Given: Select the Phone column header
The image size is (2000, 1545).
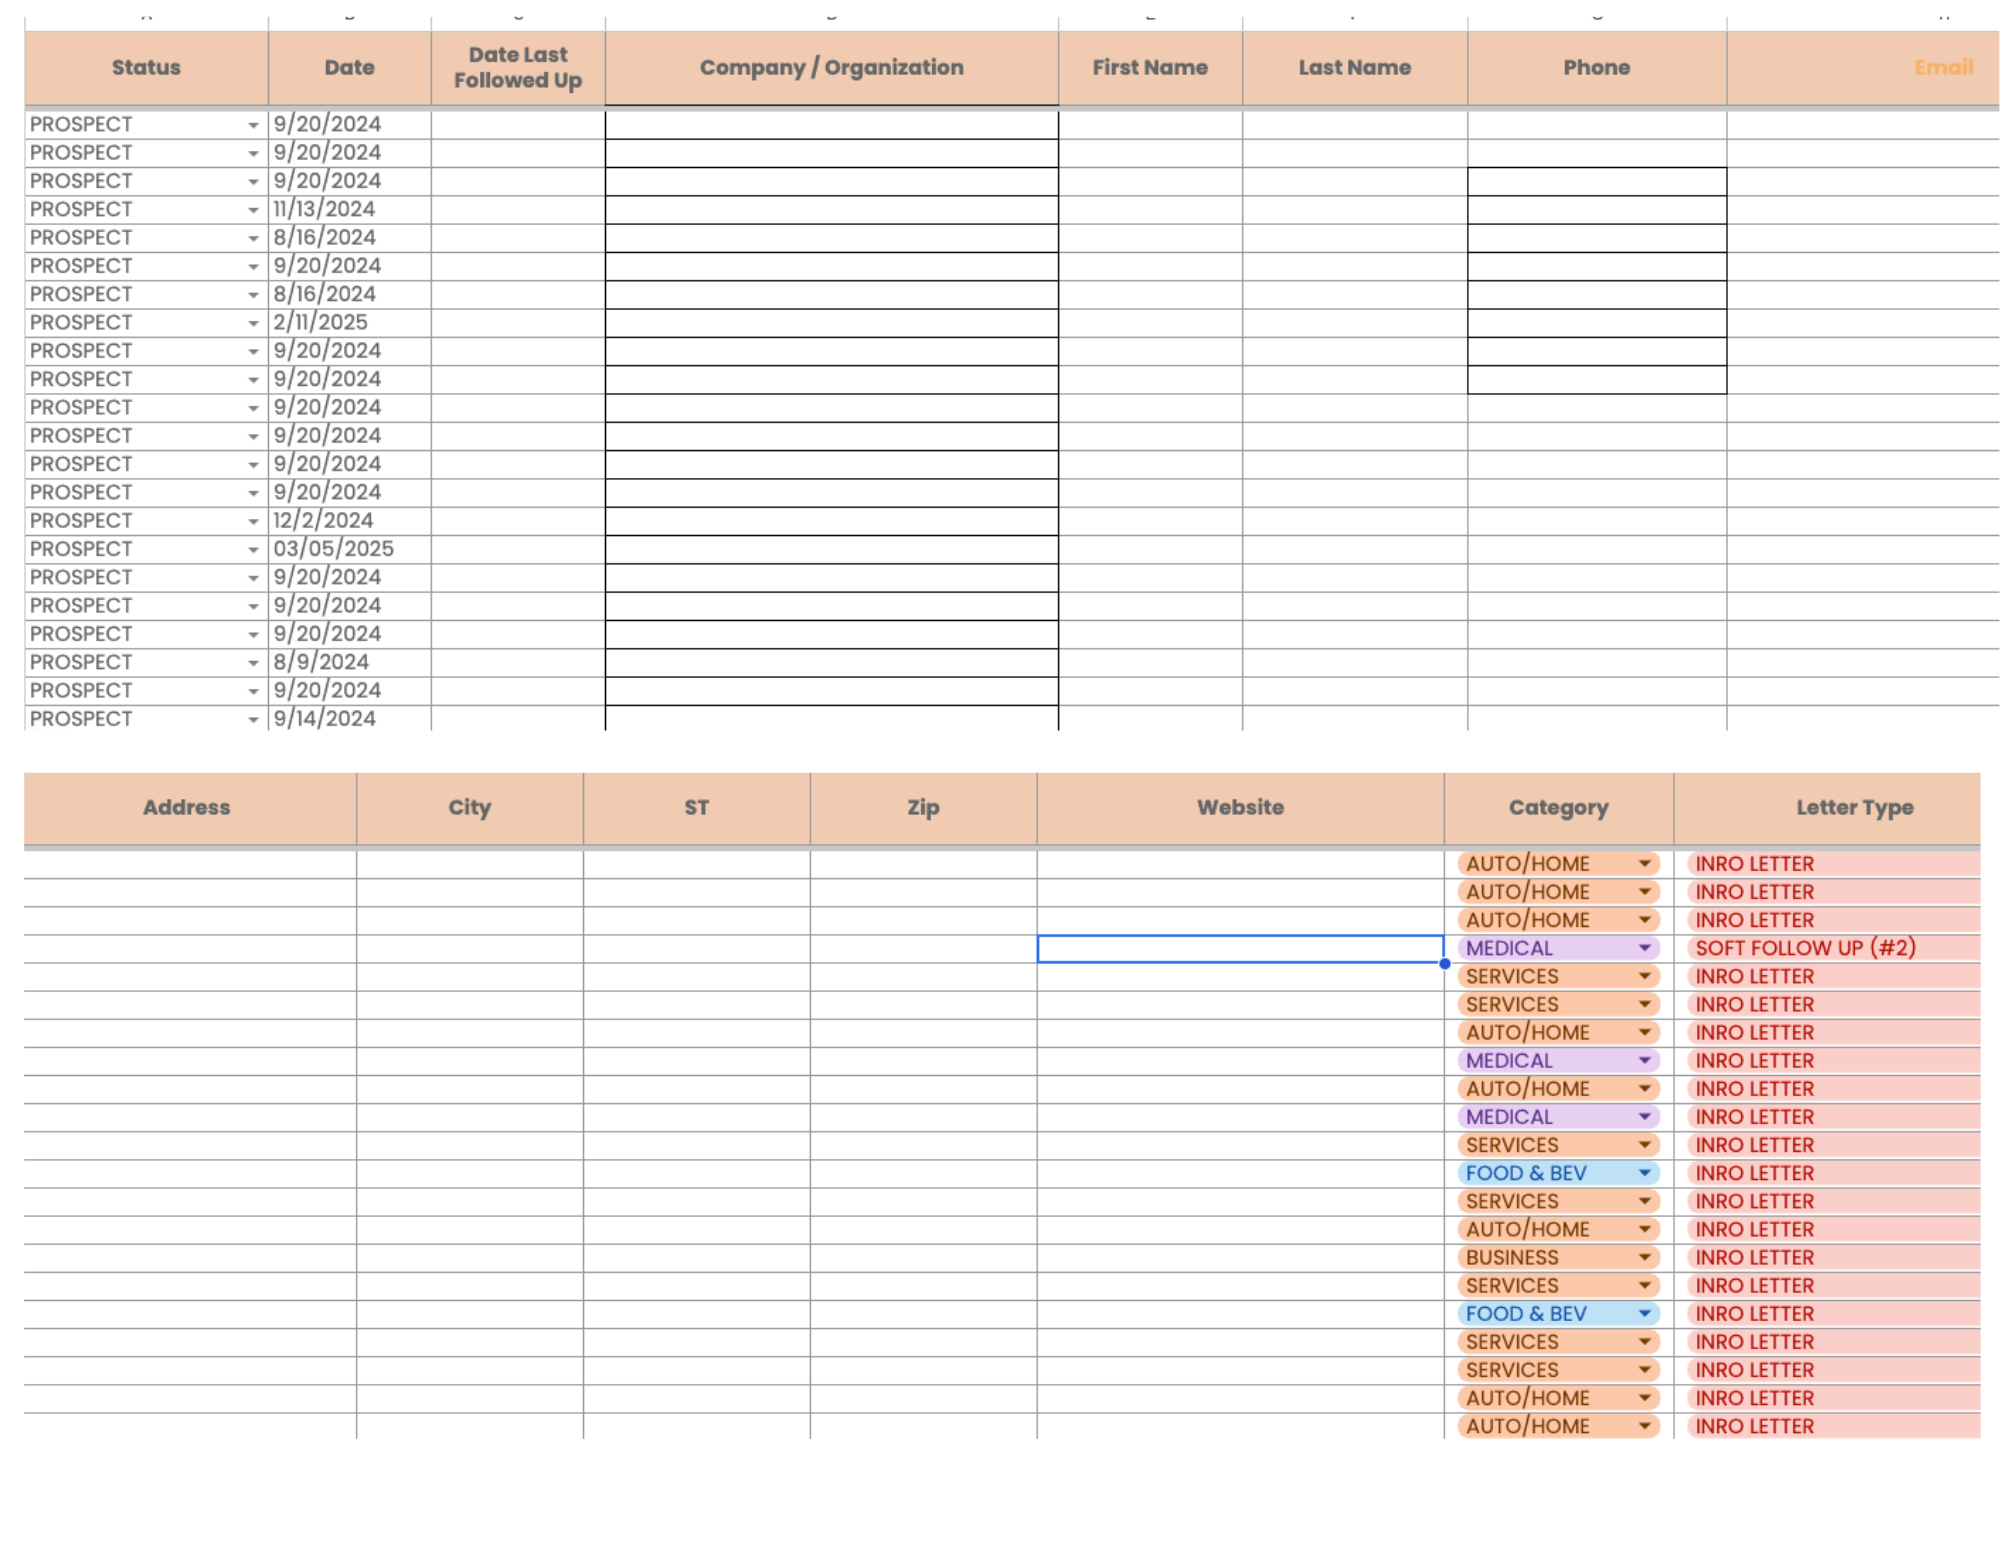Looking at the screenshot, I should pyautogui.click(x=1596, y=67).
